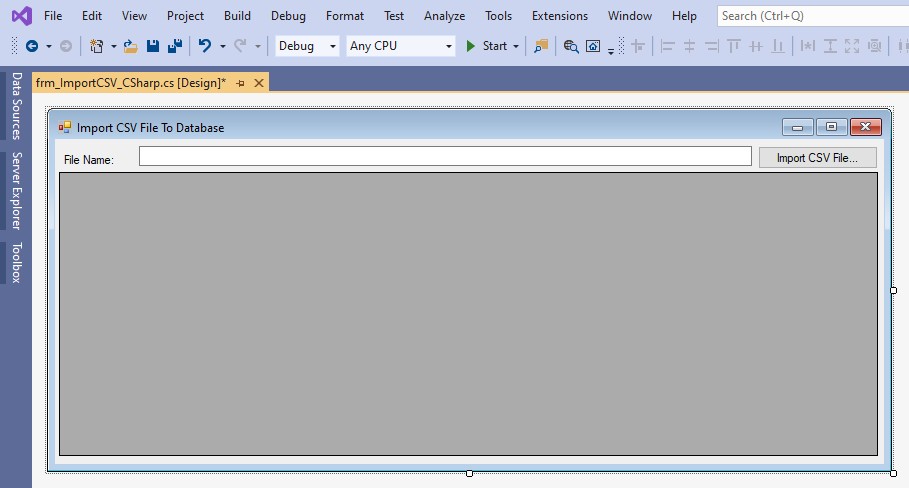Click the Make Same Height icon

(x=830, y=46)
